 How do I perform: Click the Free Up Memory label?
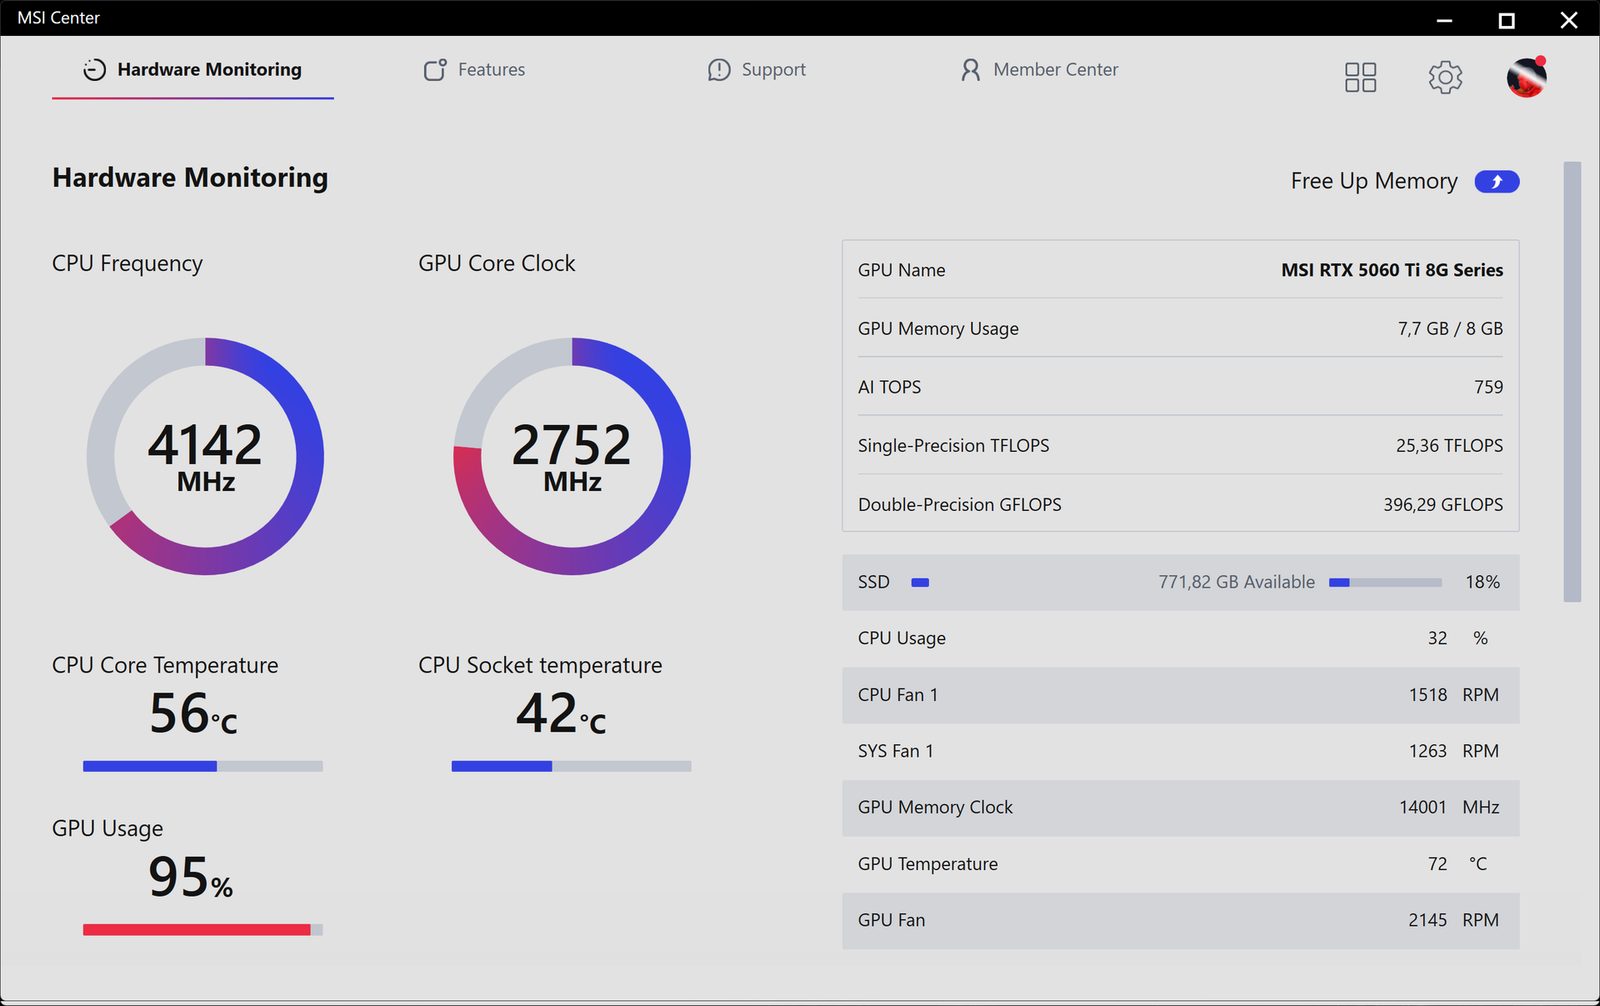coord(1374,181)
